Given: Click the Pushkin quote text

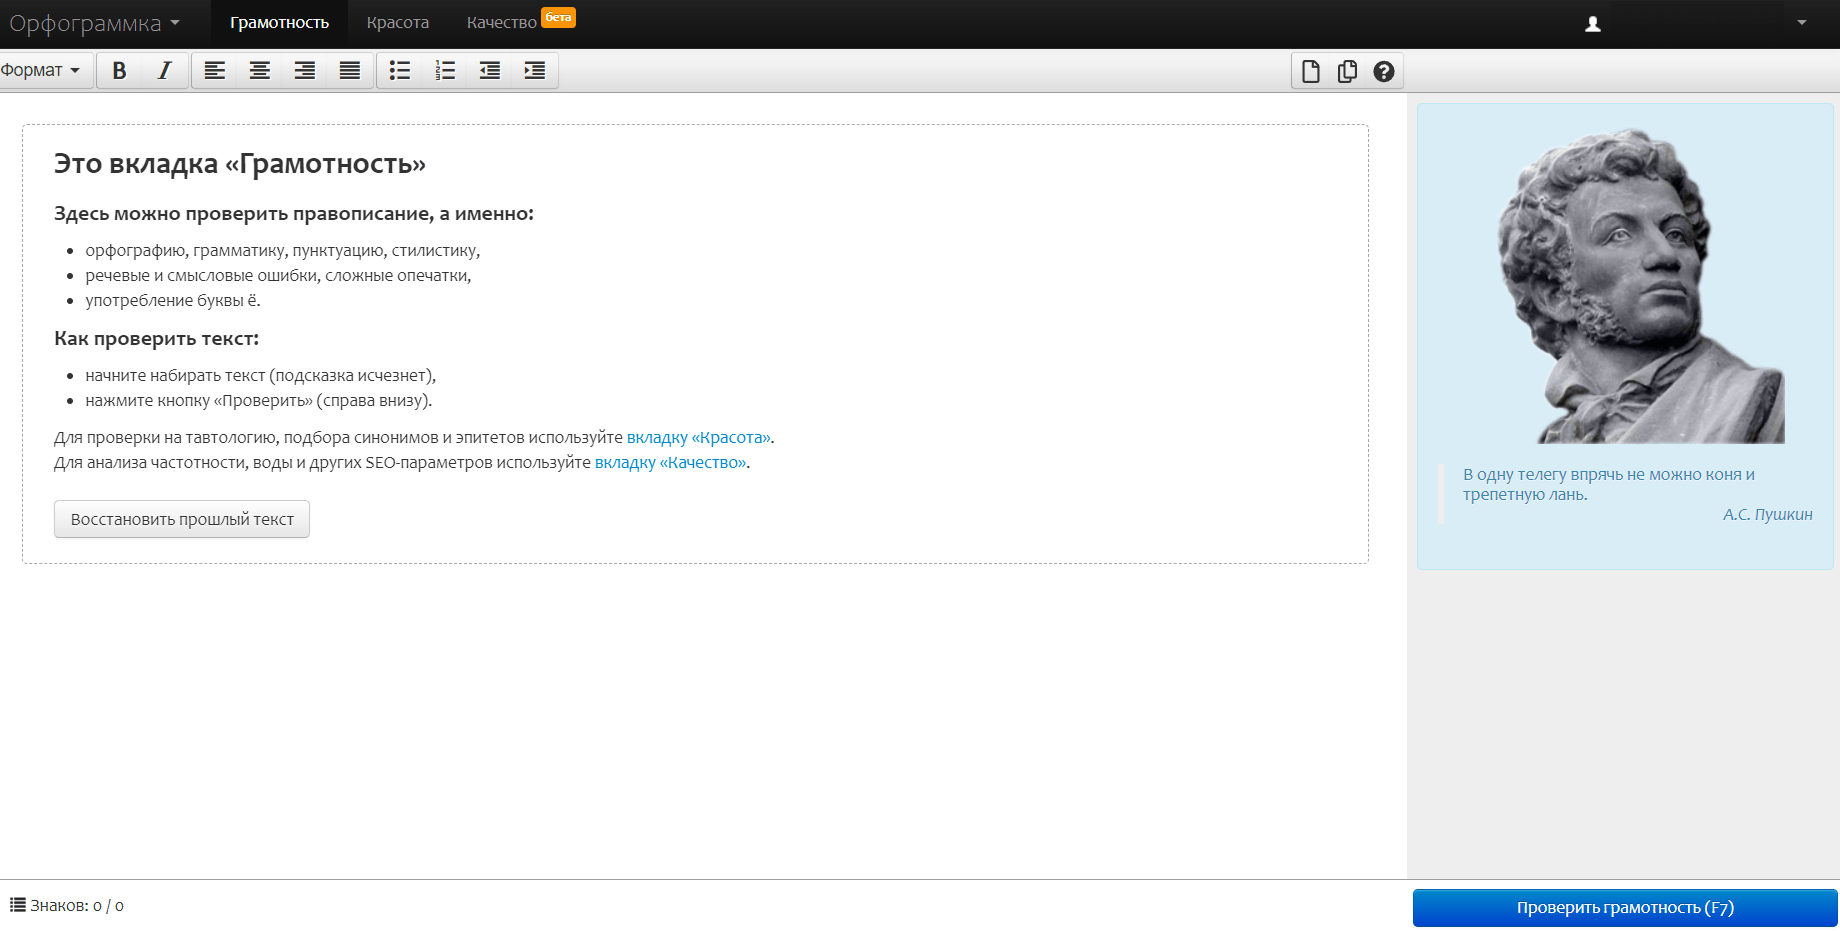Looking at the screenshot, I should point(1609,484).
